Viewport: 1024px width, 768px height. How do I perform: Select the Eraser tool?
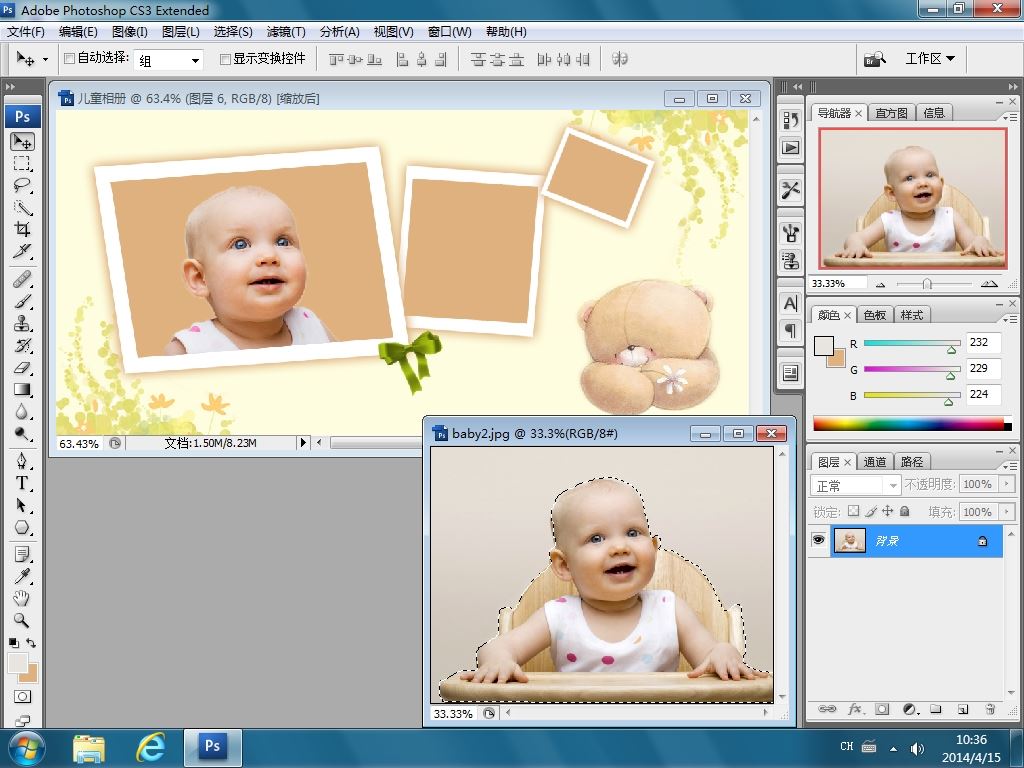pos(22,367)
